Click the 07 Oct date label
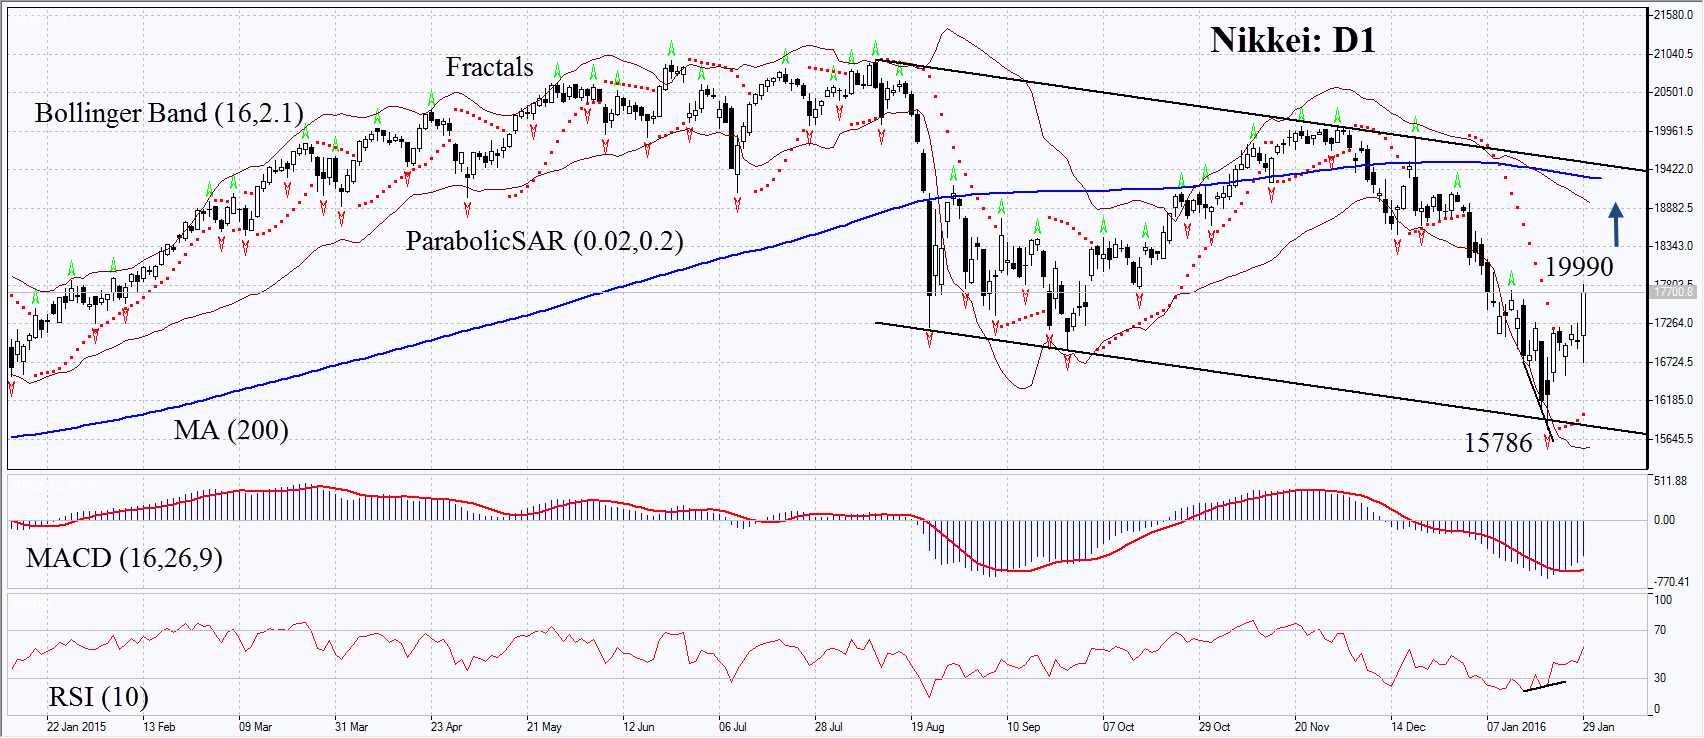Viewport: 1704px width, 738px height. click(x=1118, y=727)
